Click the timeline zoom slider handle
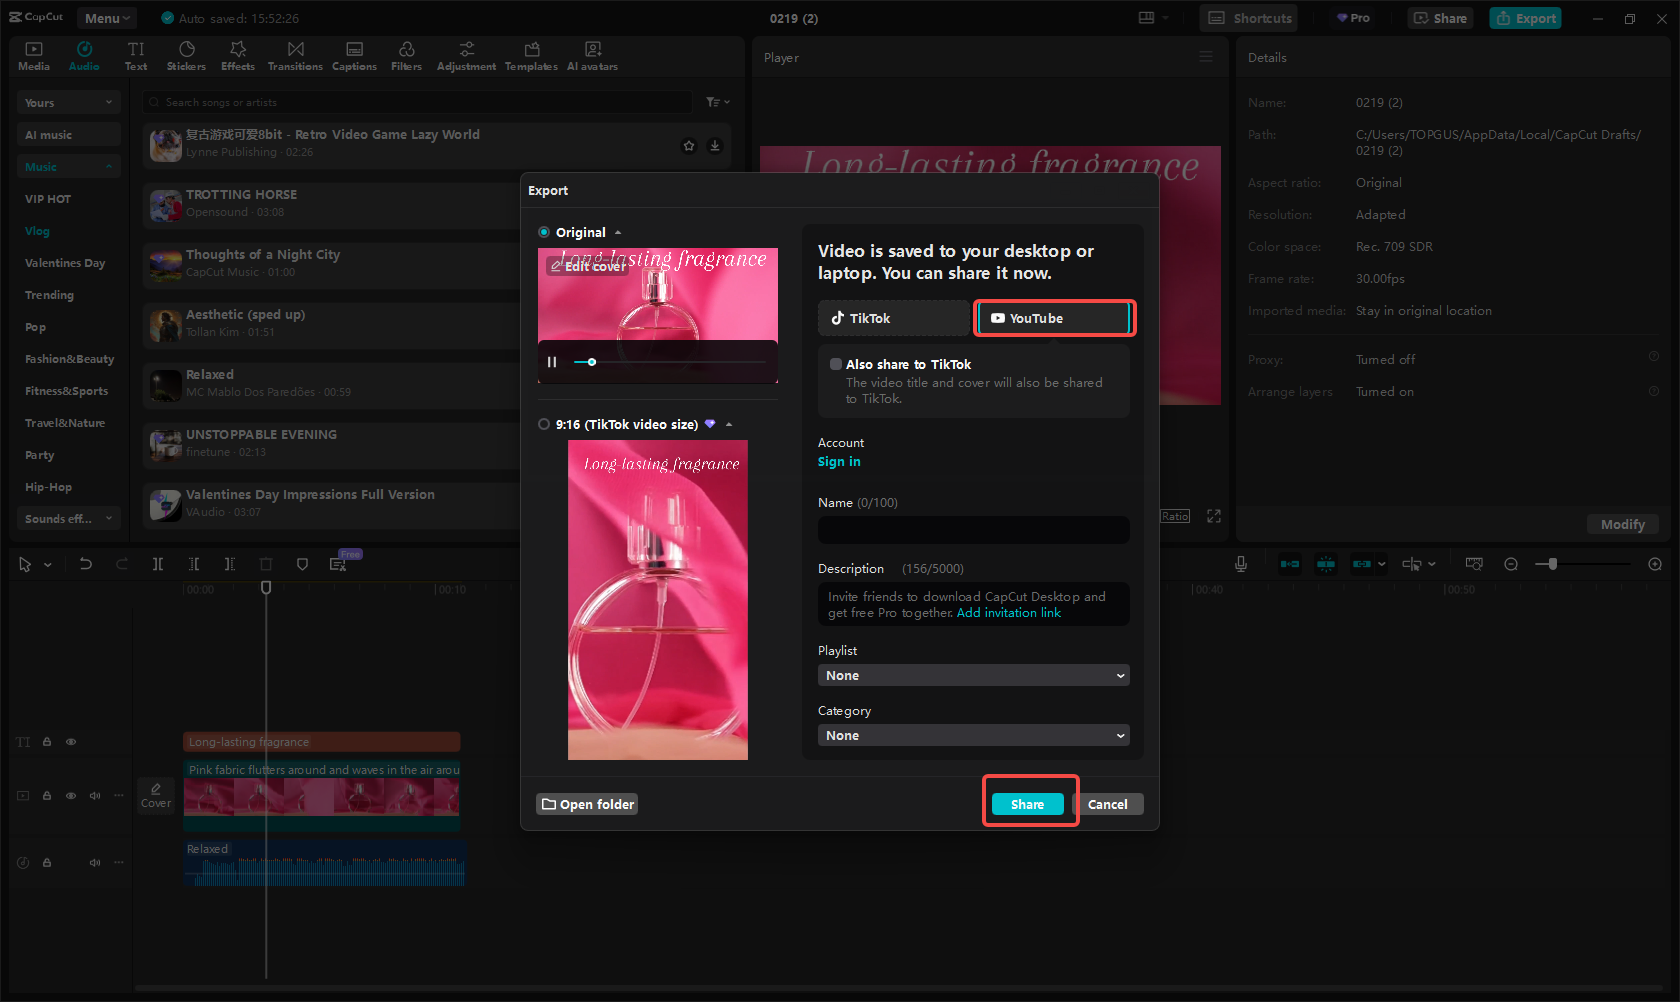Image resolution: width=1680 pixels, height=1002 pixels. pos(1552,564)
